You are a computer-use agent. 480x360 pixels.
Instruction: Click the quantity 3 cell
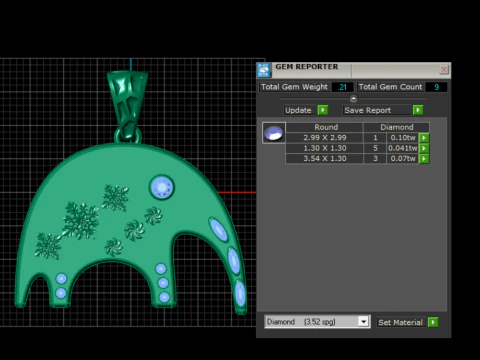[375, 158]
